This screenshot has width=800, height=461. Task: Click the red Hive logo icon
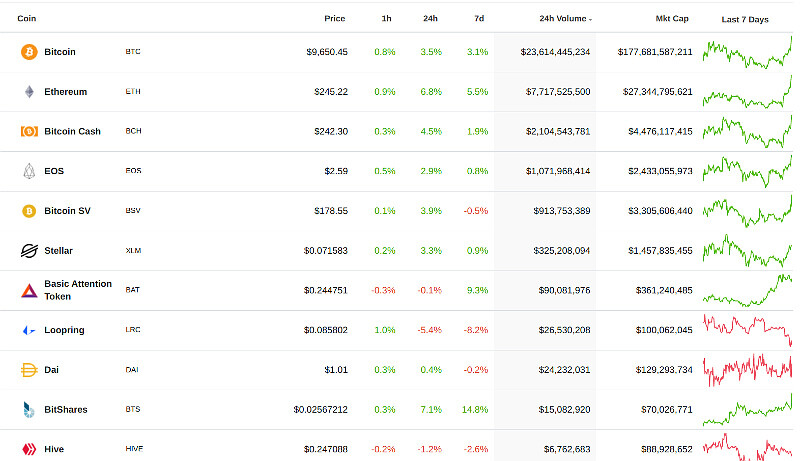coord(29,449)
